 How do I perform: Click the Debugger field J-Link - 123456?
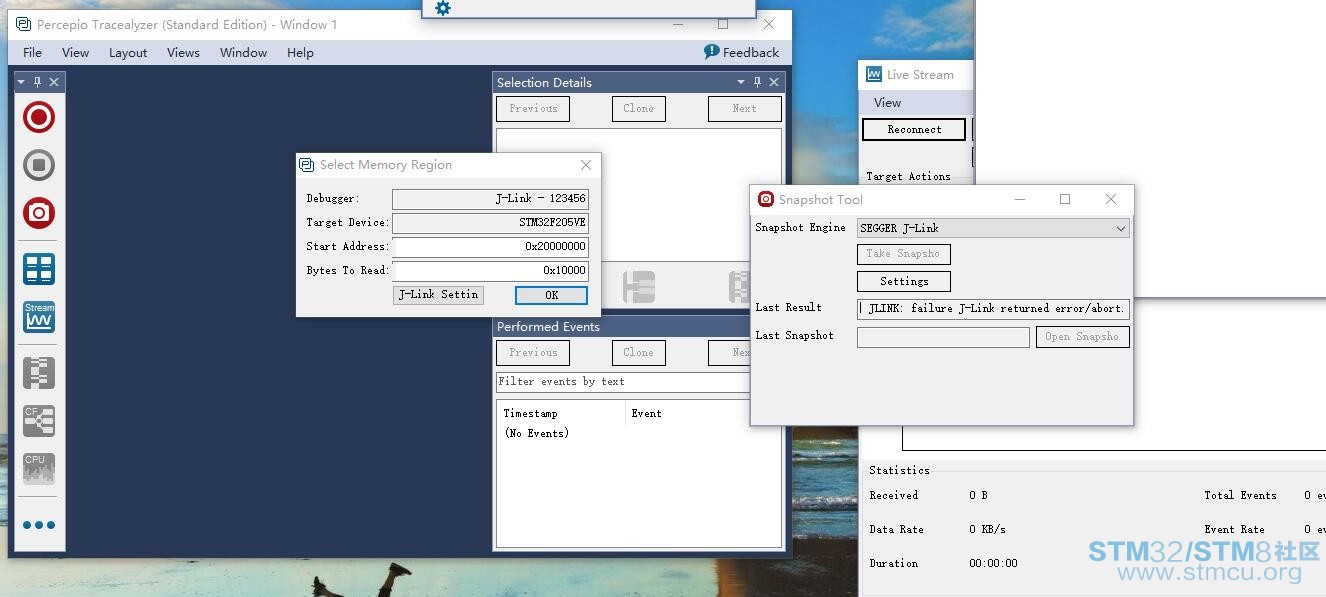pyautogui.click(x=491, y=198)
